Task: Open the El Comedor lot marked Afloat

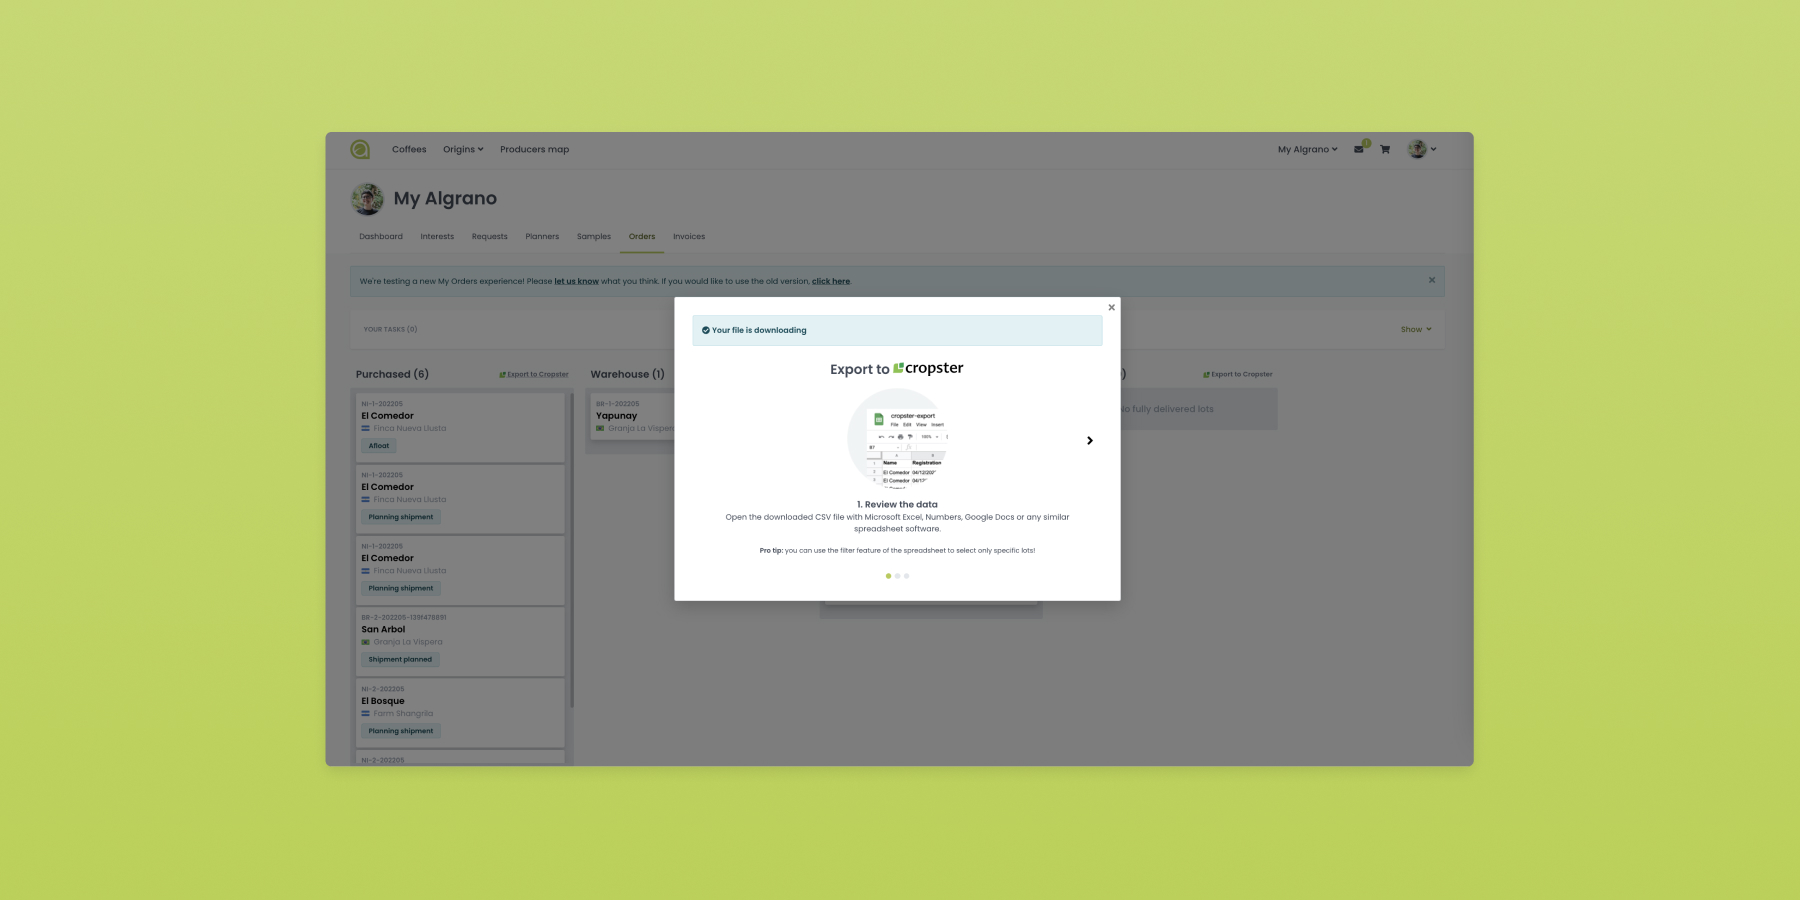Action: pos(460,427)
